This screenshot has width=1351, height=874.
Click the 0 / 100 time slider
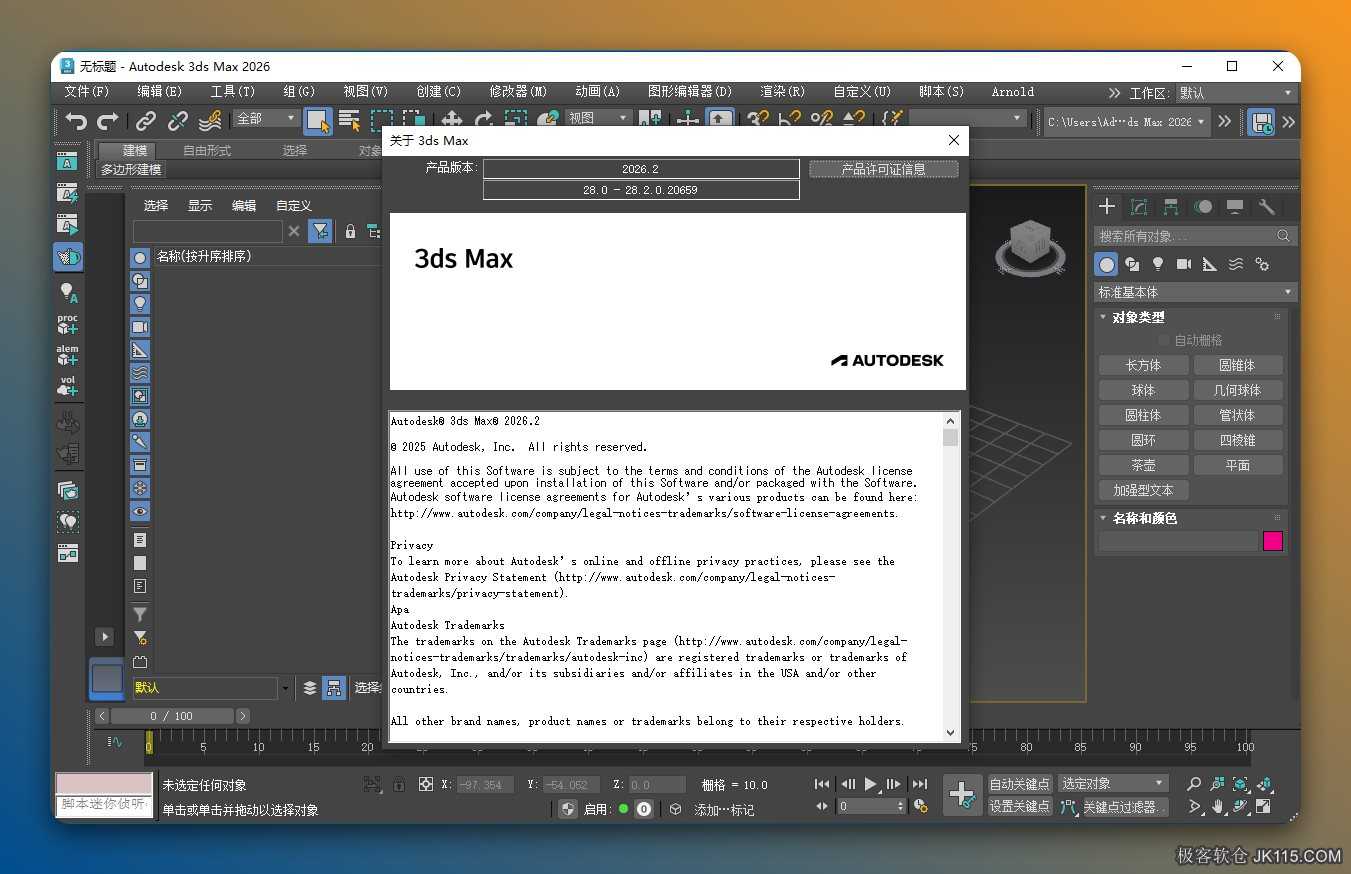171,716
